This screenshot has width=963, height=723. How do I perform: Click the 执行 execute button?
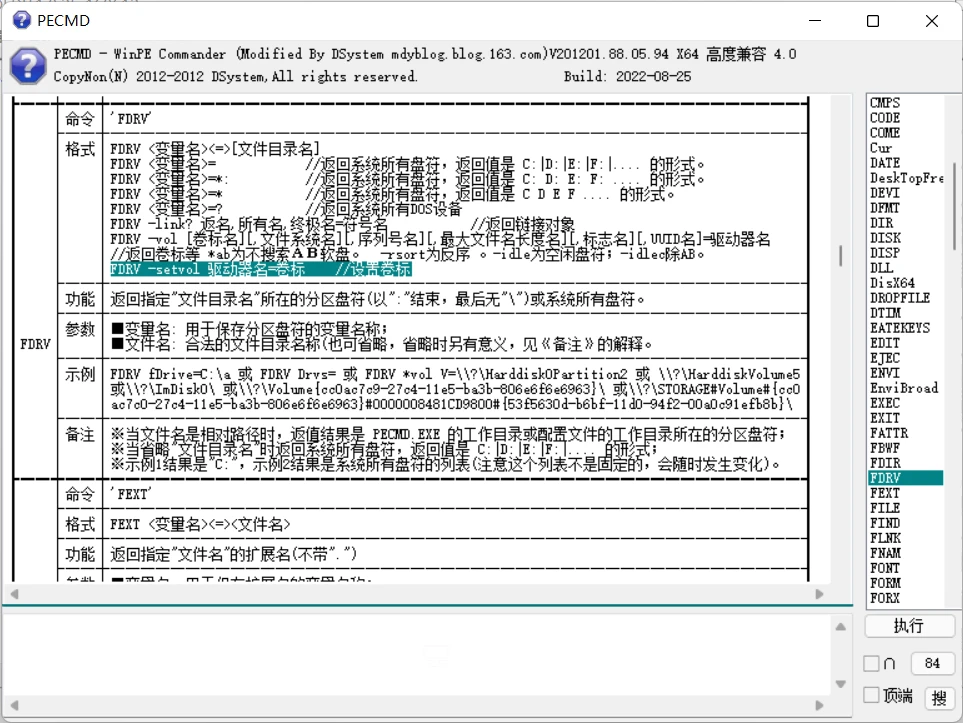point(909,626)
